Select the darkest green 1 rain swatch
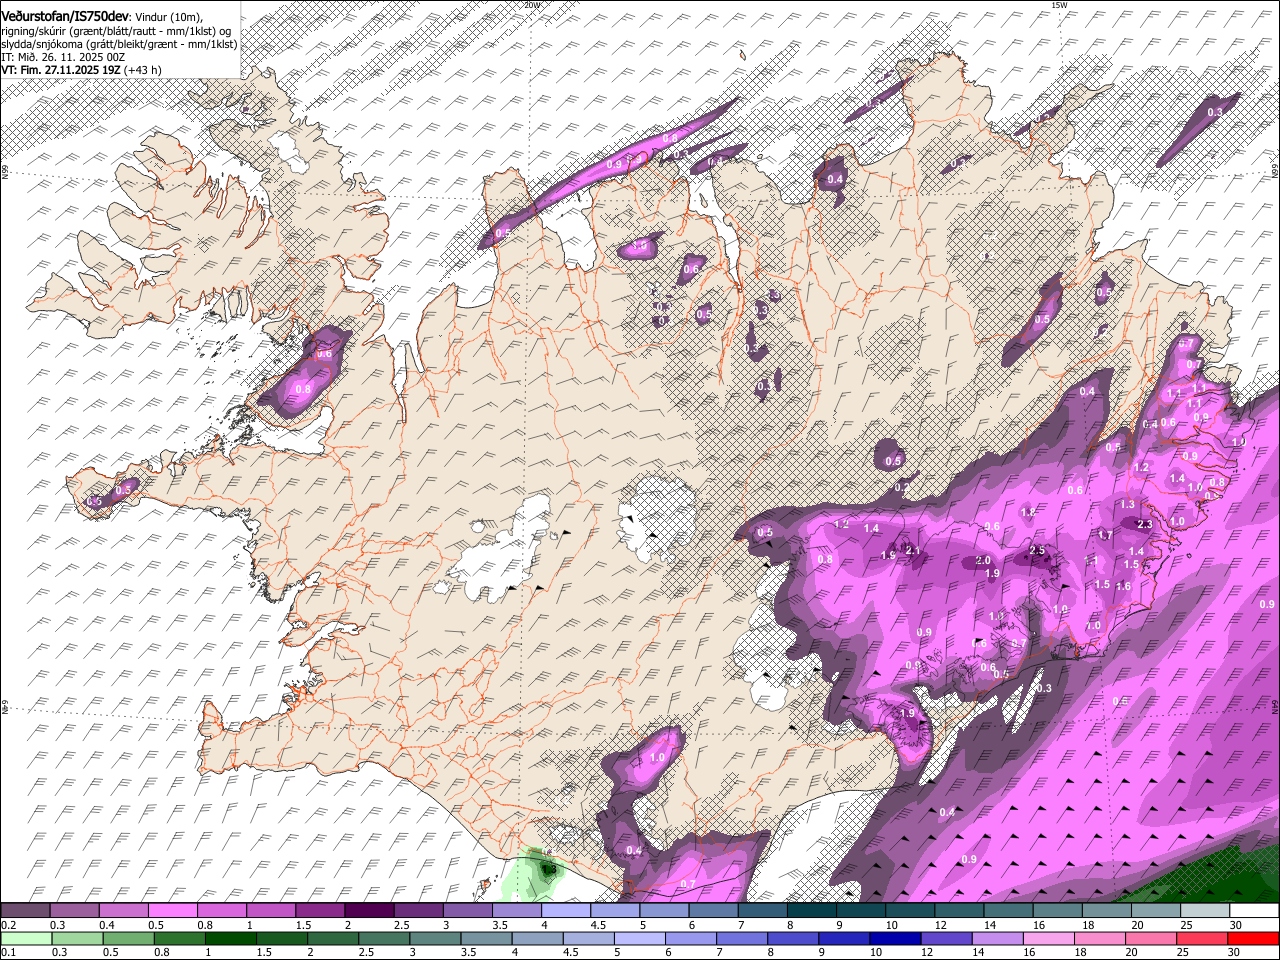Image resolution: width=1280 pixels, height=960 pixels. [x=230, y=938]
